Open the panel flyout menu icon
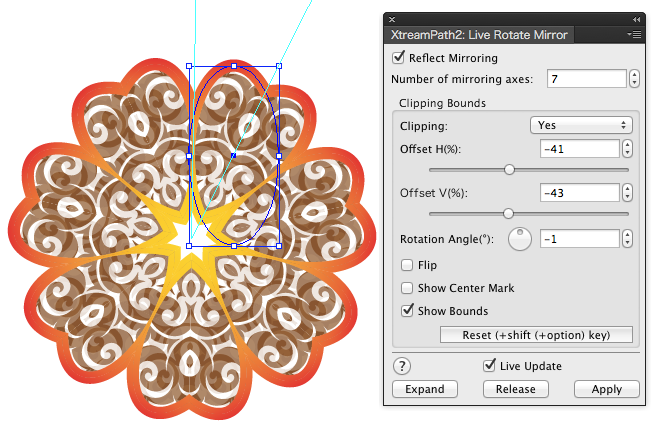Viewport: 658px width, 429px height. [634, 34]
